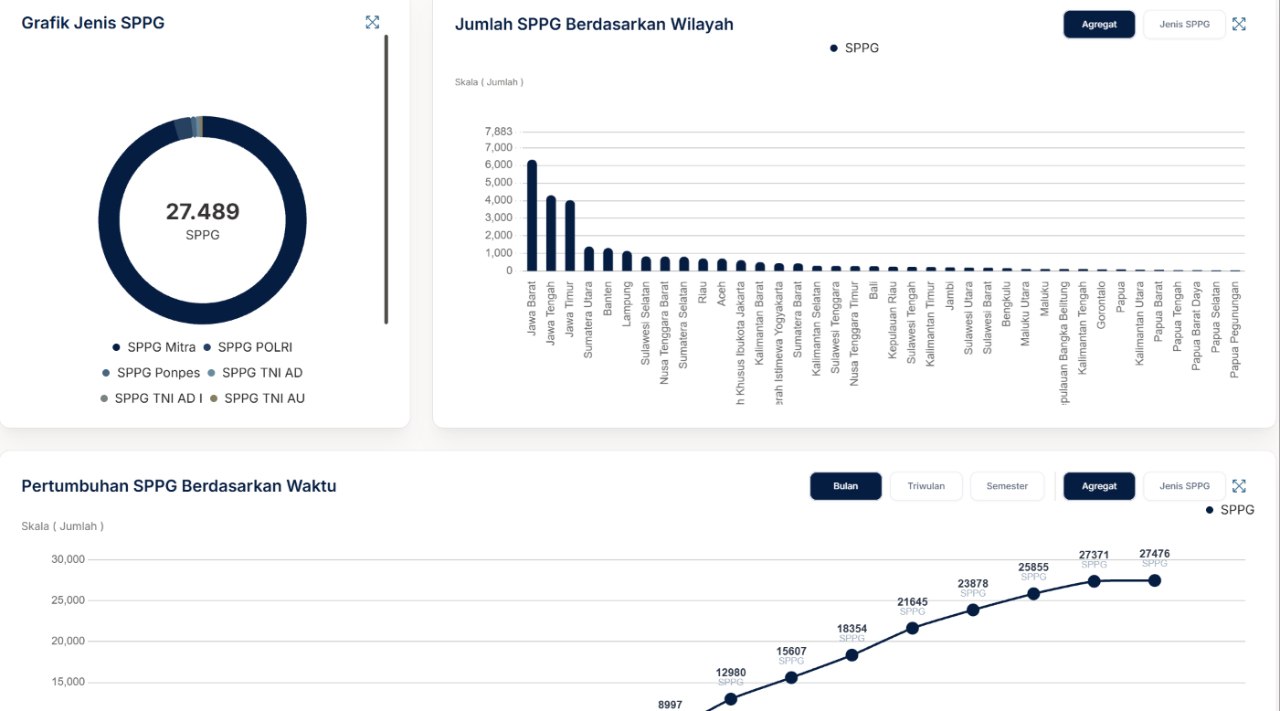
Task: Click the 27.489 total in donut center
Action: point(203,212)
